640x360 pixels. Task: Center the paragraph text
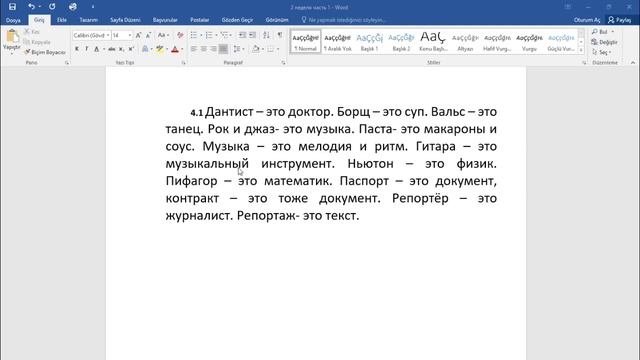[203, 49]
